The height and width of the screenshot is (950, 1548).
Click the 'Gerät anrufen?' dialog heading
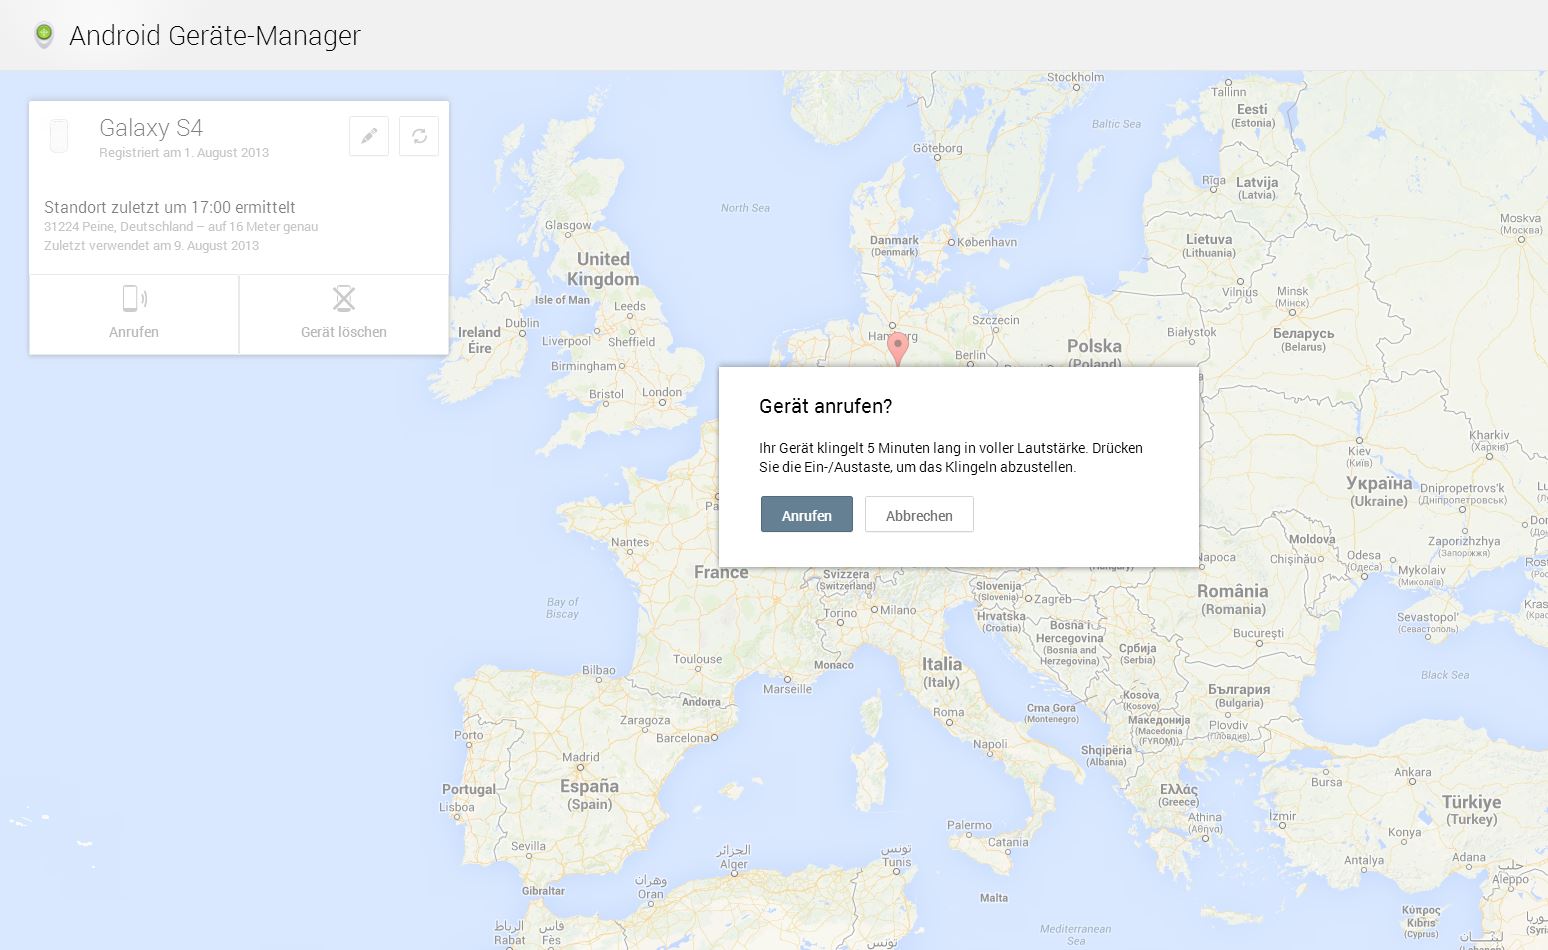click(x=826, y=406)
